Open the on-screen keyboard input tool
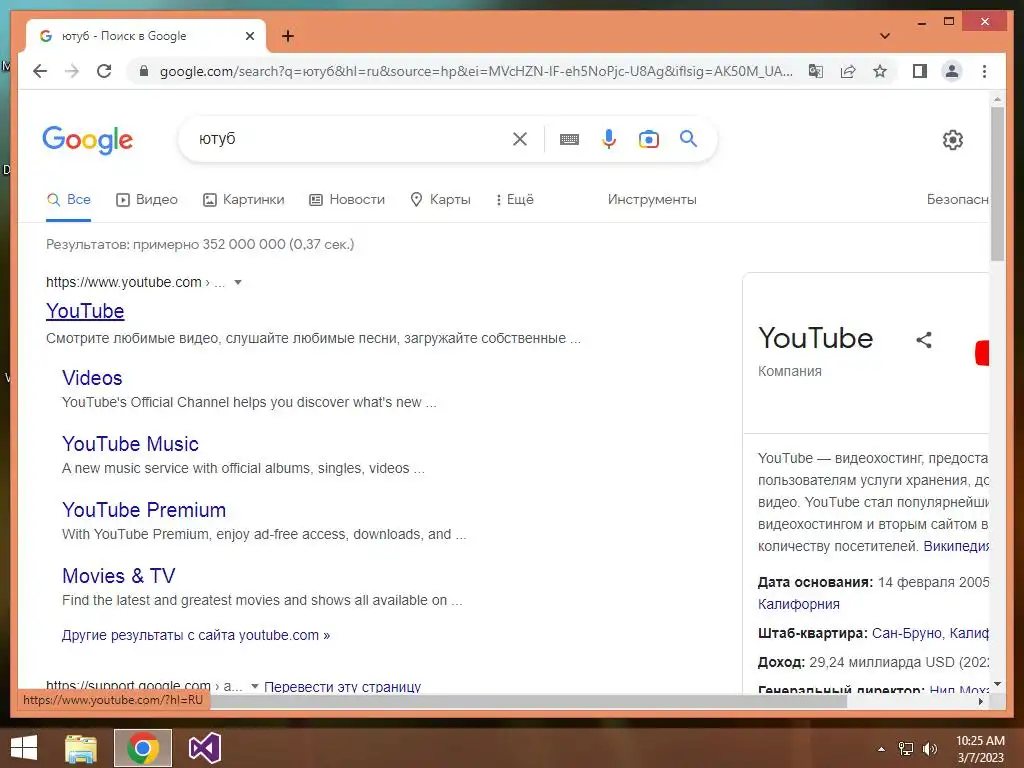 (569, 139)
